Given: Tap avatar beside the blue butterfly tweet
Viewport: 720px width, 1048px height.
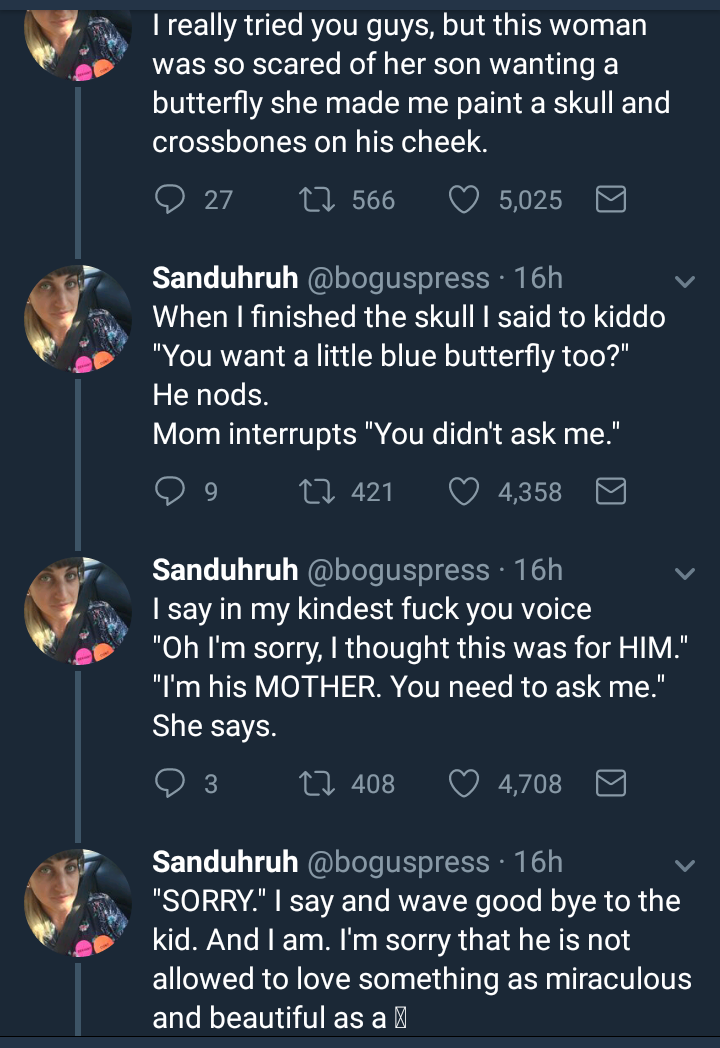Looking at the screenshot, I should 78,318.
